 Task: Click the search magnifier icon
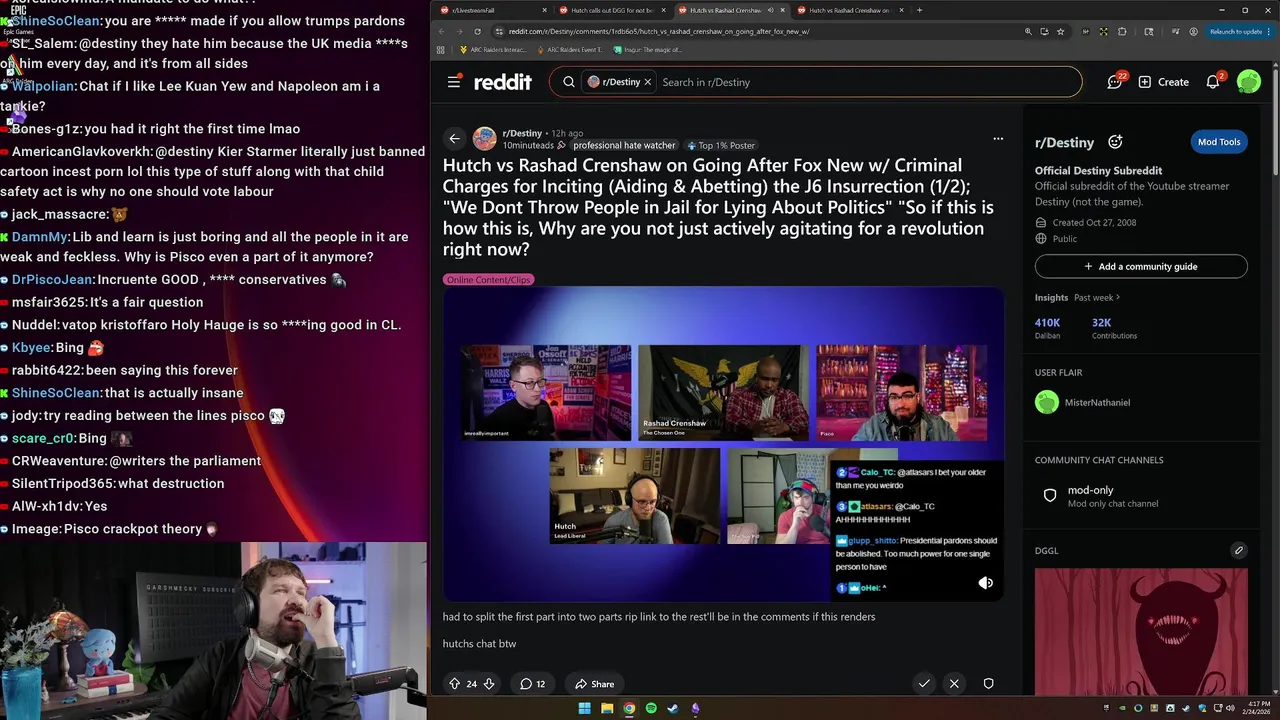click(569, 82)
